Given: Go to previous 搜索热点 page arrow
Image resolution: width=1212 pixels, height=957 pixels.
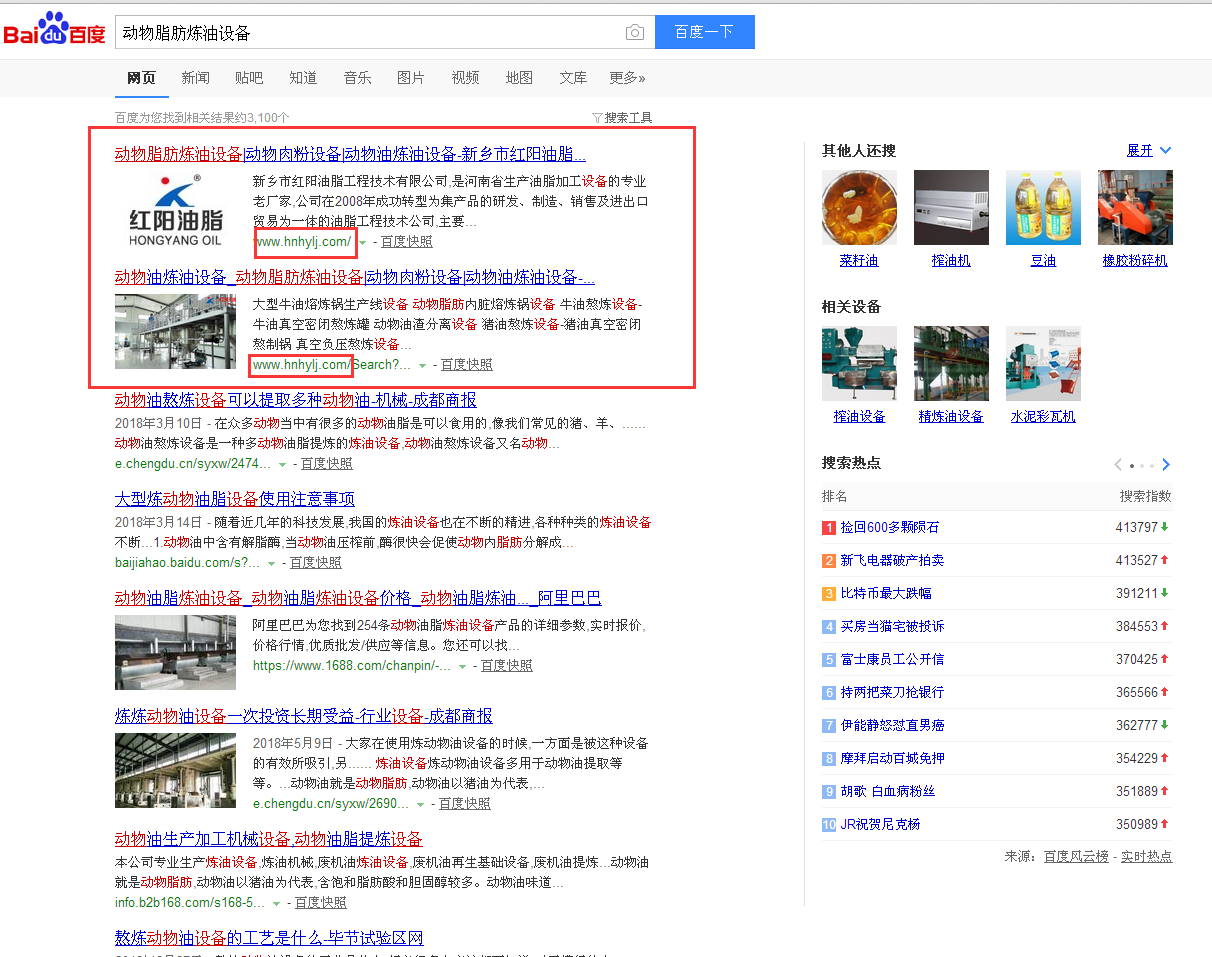Looking at the screenshot, I should tap(1119, 465).
